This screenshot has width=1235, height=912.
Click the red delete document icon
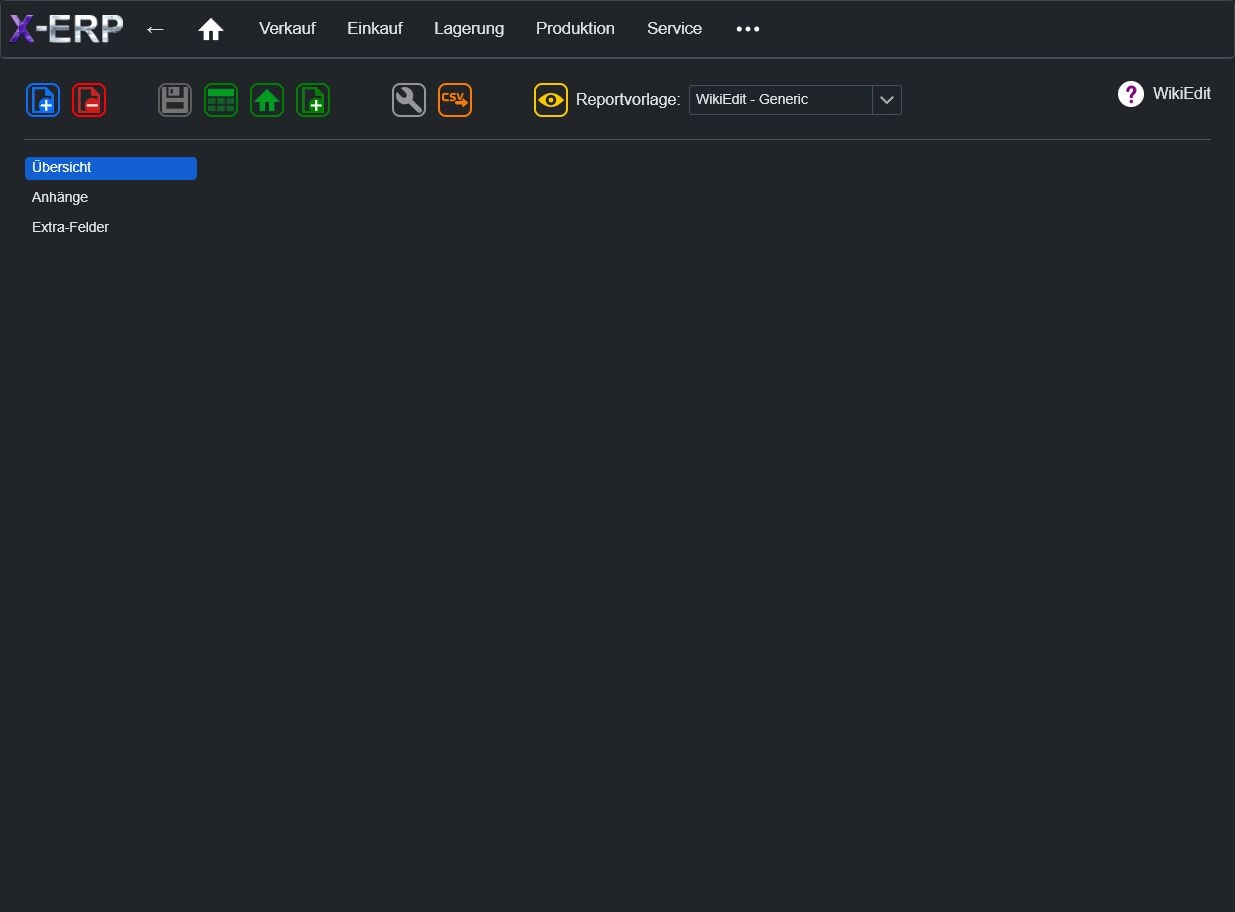[89, 100]
